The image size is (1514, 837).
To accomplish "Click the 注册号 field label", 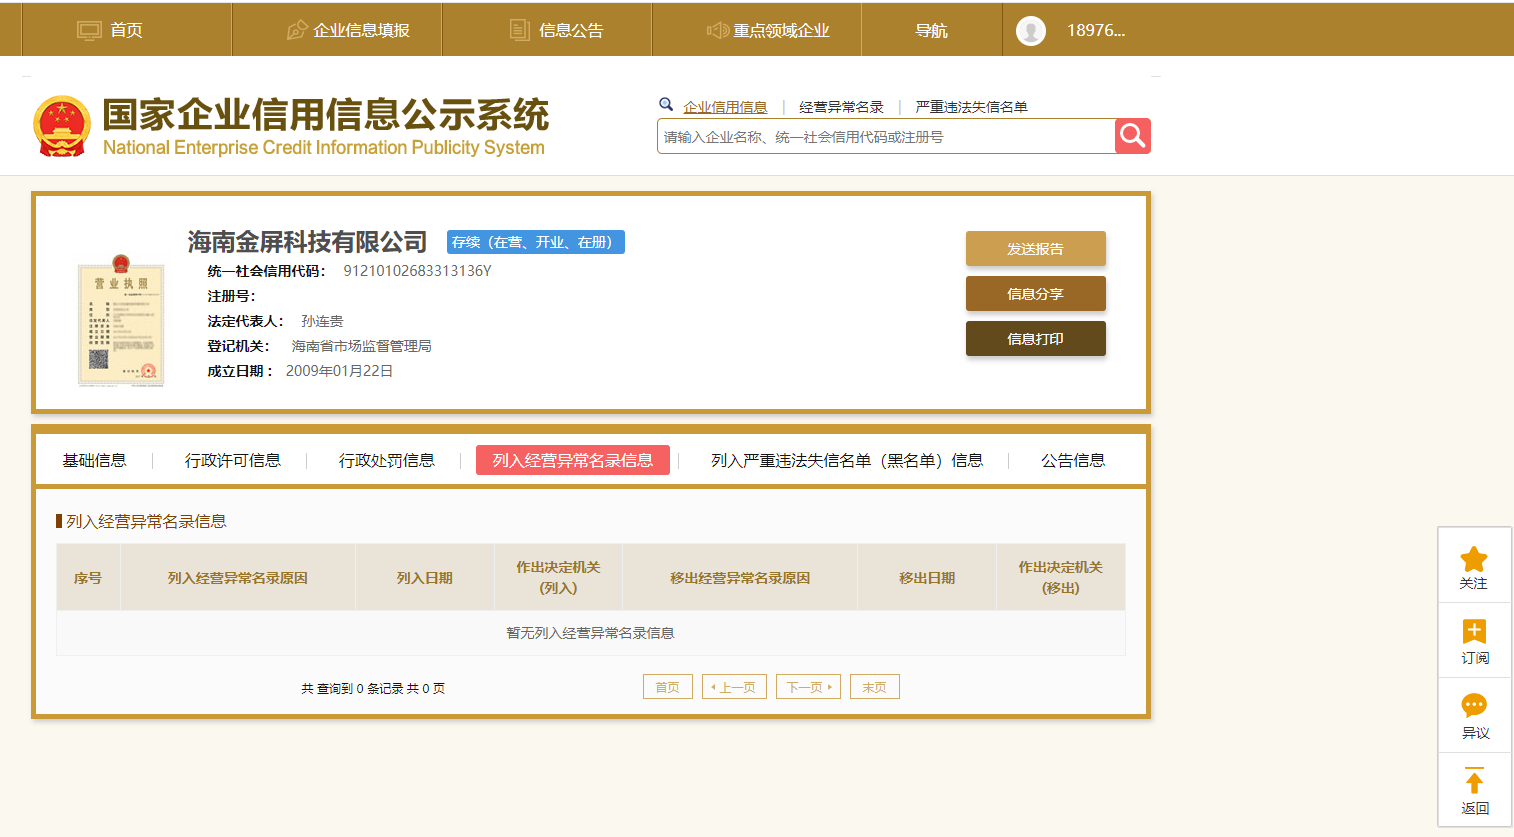I will pyautogui.click(x=231, y=296).
